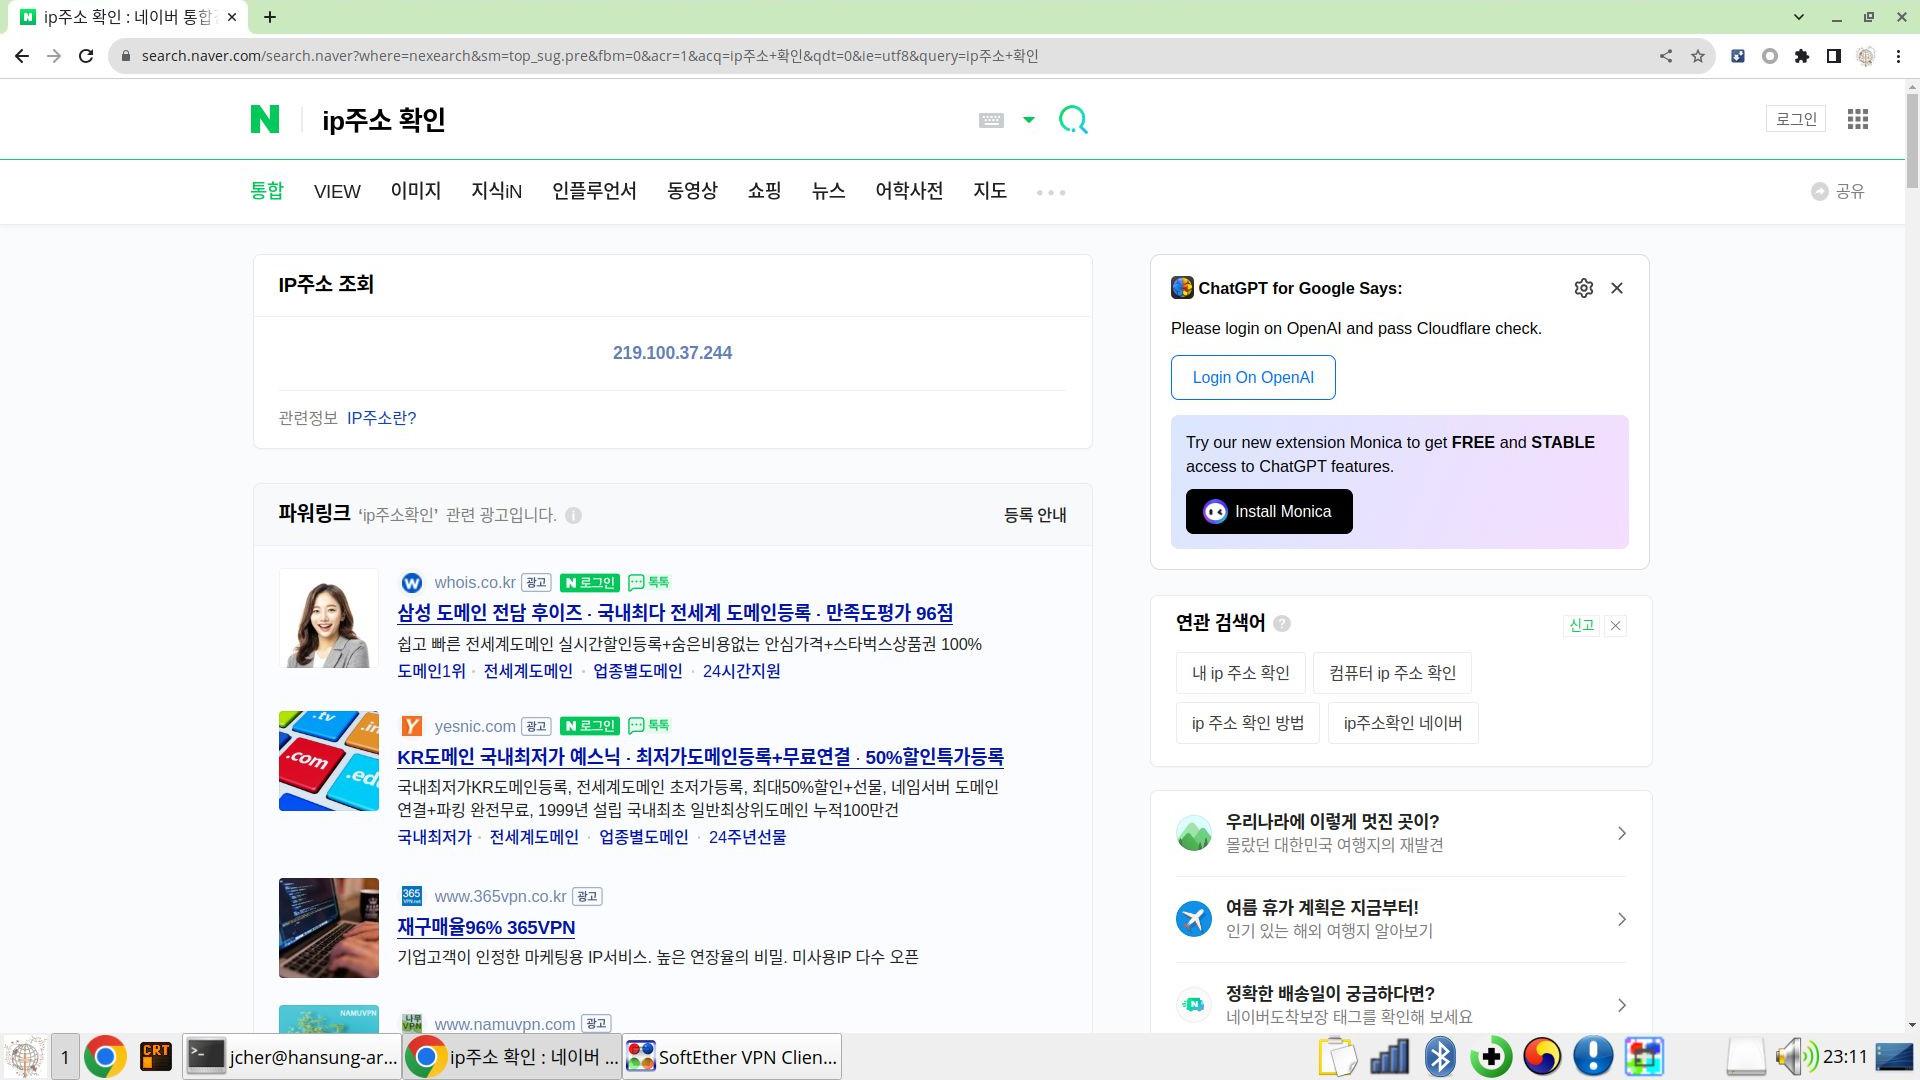The image size is (1920, 1080).
Task: Click the 공유 share button
Action: click(x=1838, y=191)
